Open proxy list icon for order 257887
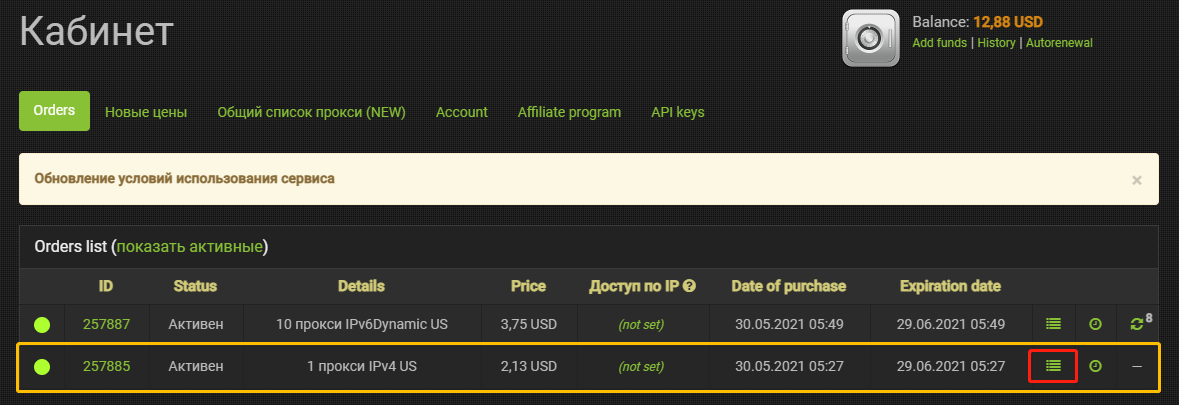Image resolution: width=1179 pixels, height=405 pixels. tap(1053, 324)
